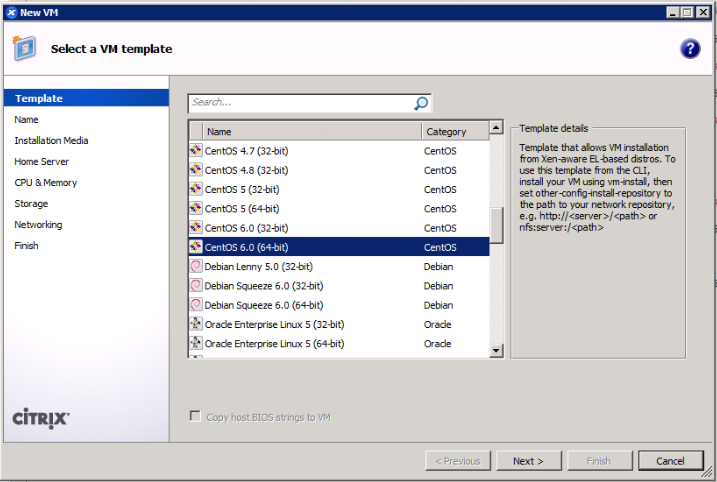The width and height of the screenshot is (717, 482).
Task: Click the blue help question mark icon
Action: click(689, 49)
